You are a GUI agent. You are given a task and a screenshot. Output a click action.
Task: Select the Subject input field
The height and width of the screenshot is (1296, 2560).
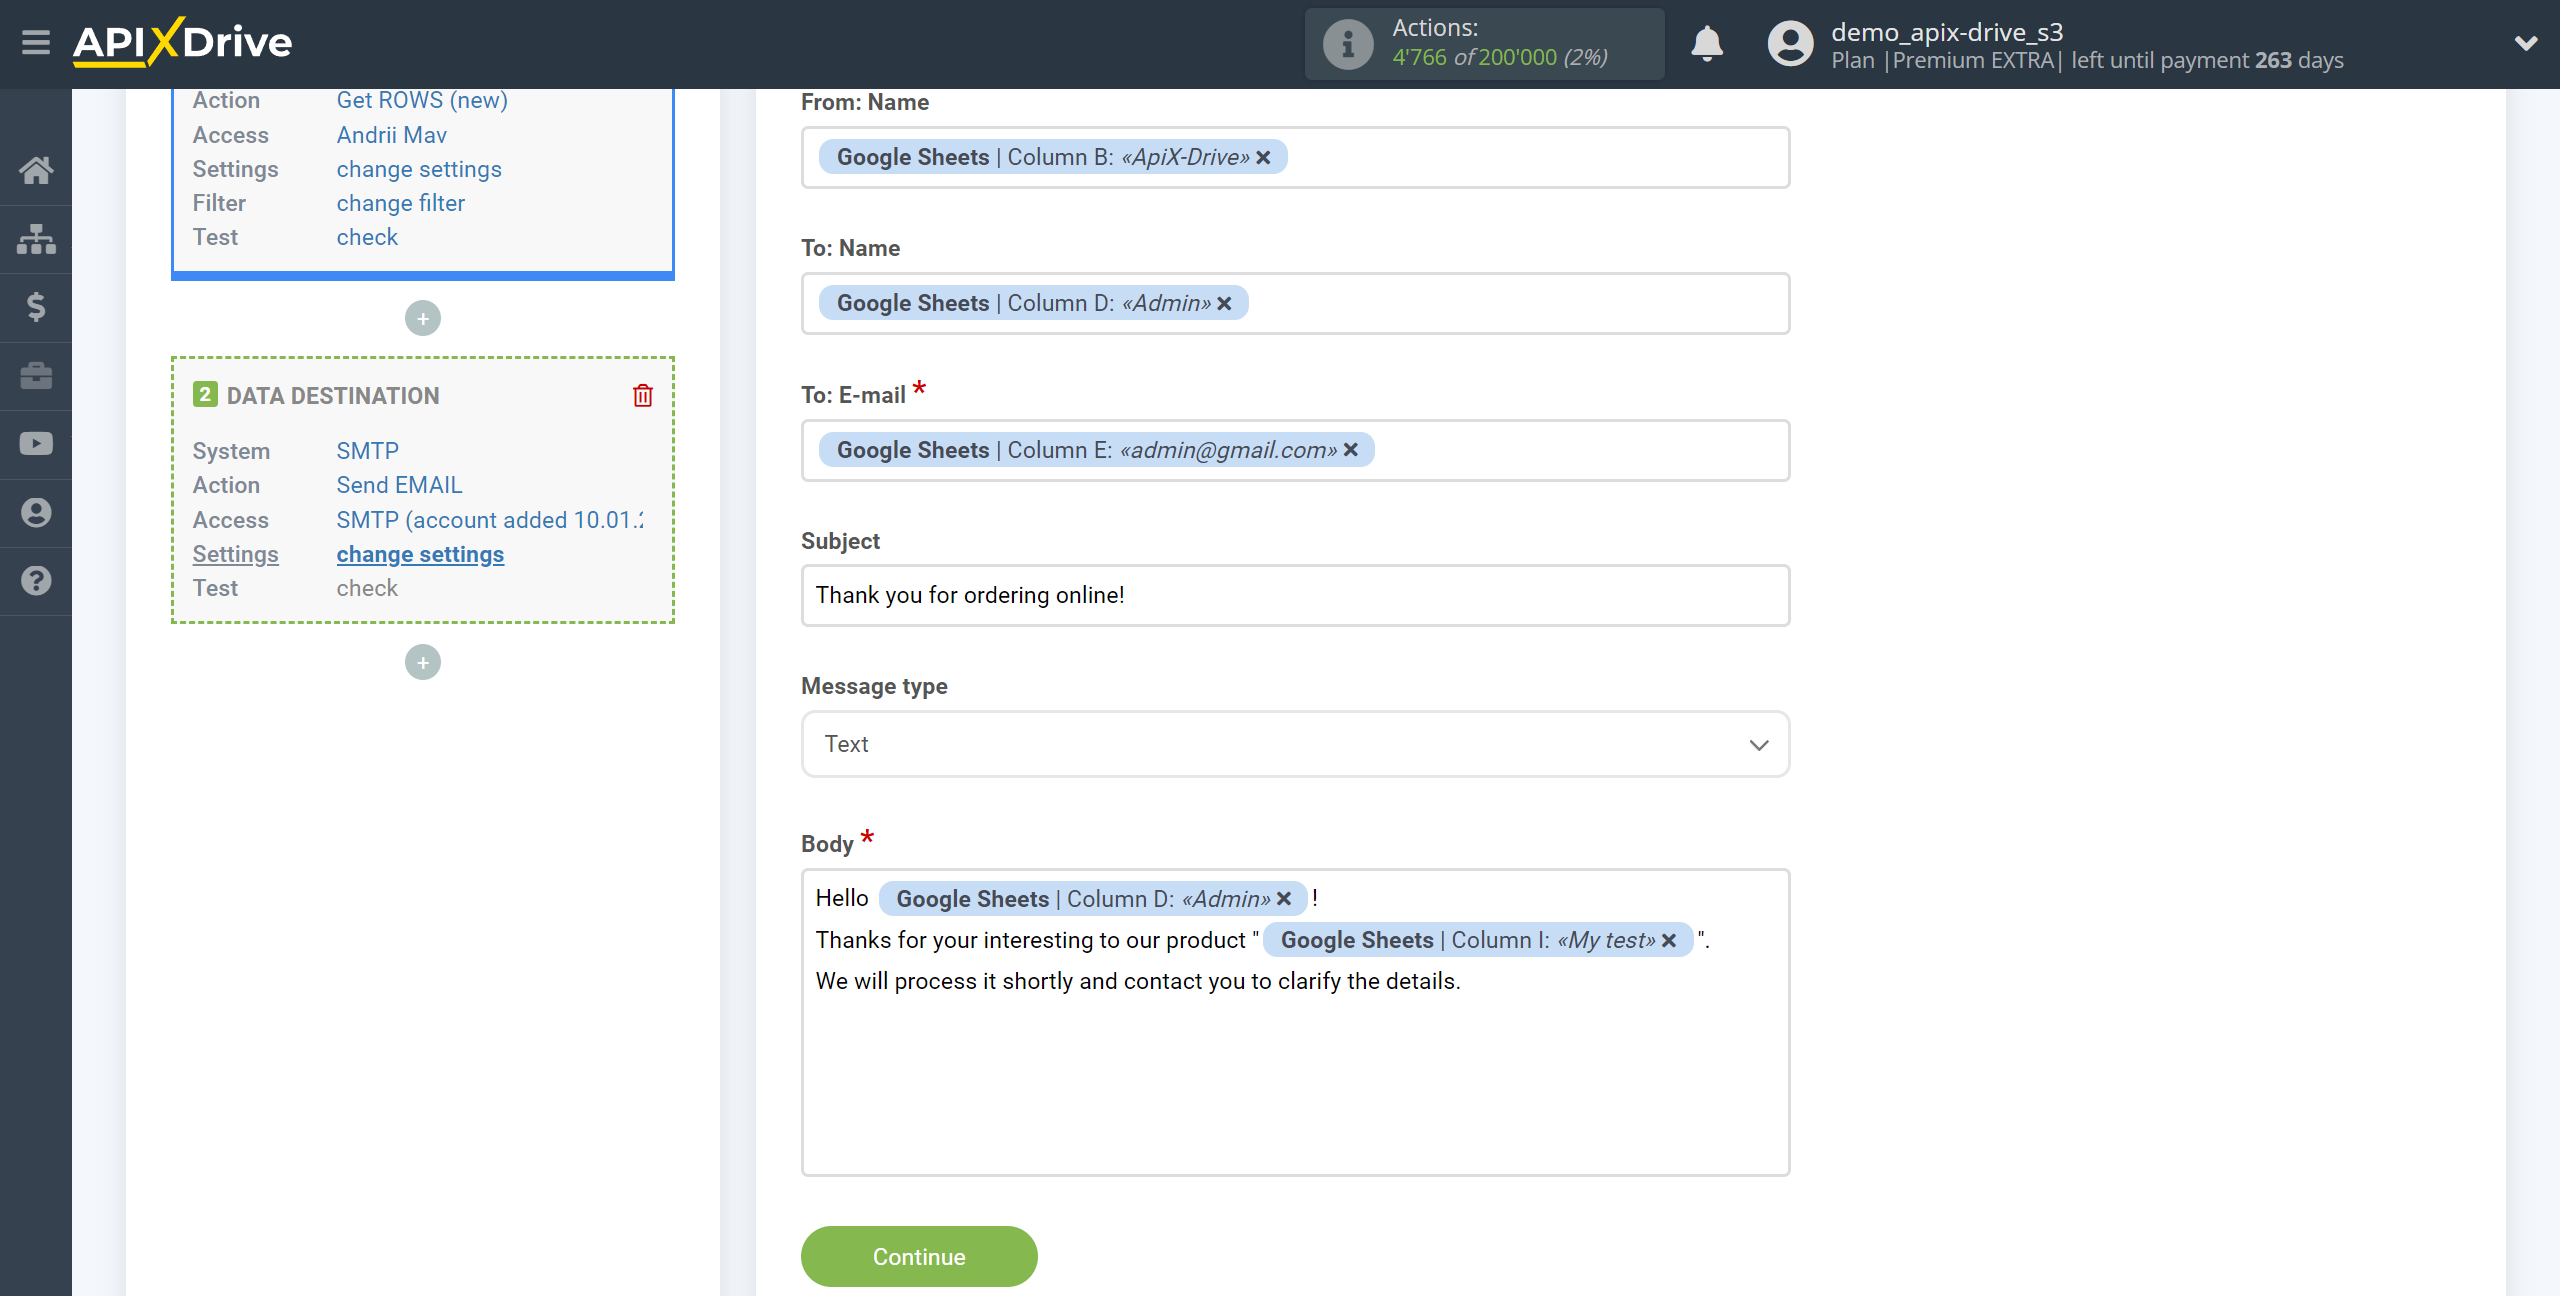(1294, 595)
